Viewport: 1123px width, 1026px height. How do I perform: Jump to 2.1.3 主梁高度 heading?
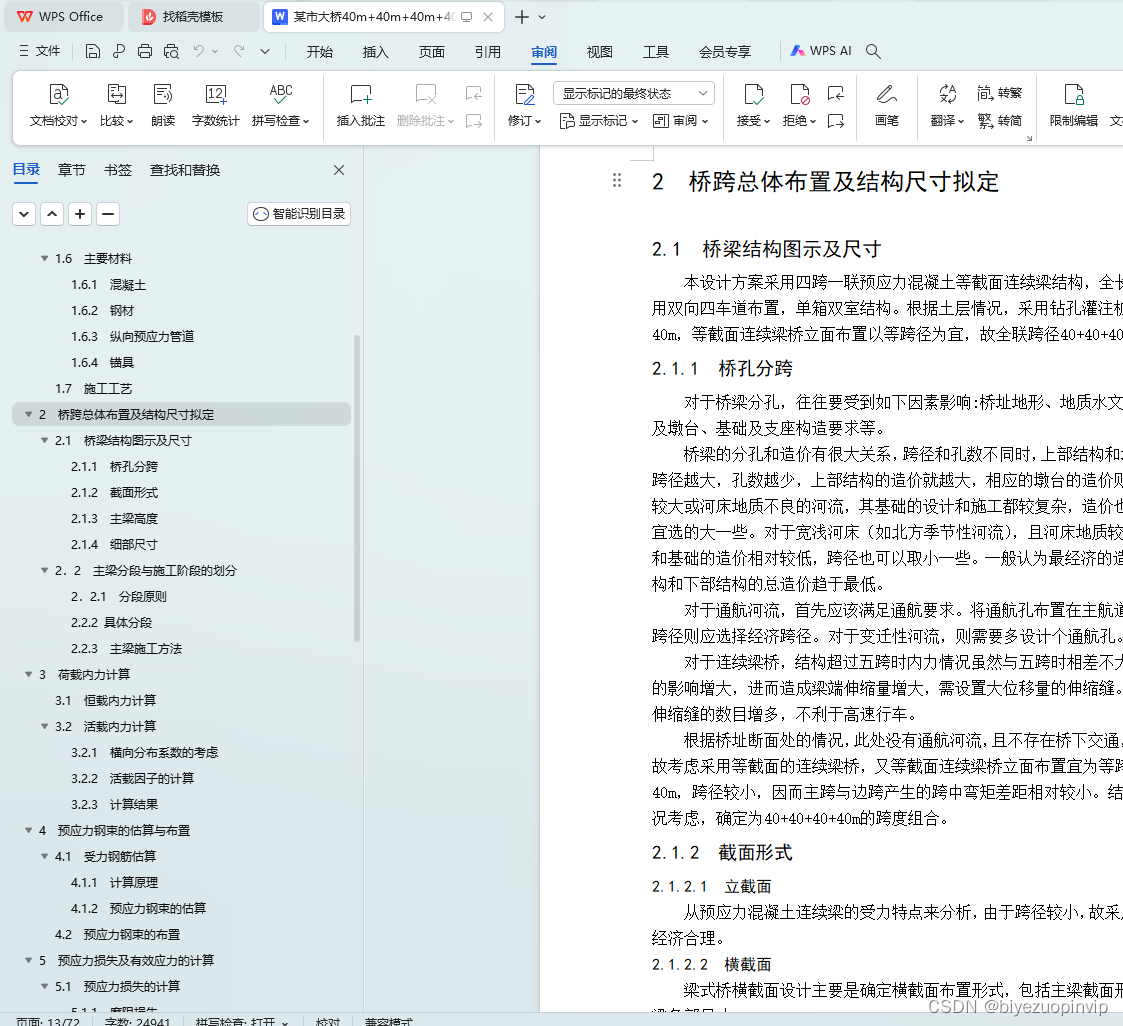(x=115, y=518)
